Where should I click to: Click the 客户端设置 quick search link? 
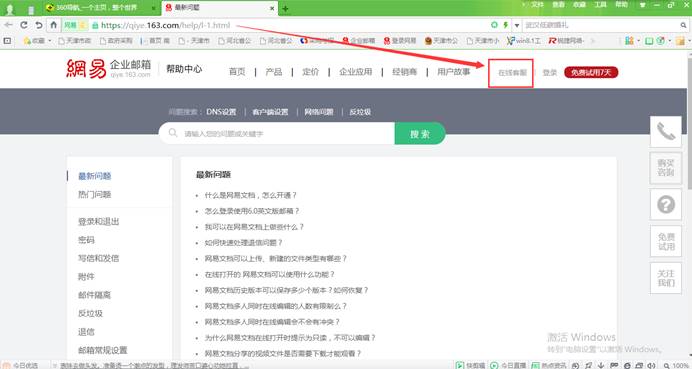pyautogui.click(x=270, y=112)
